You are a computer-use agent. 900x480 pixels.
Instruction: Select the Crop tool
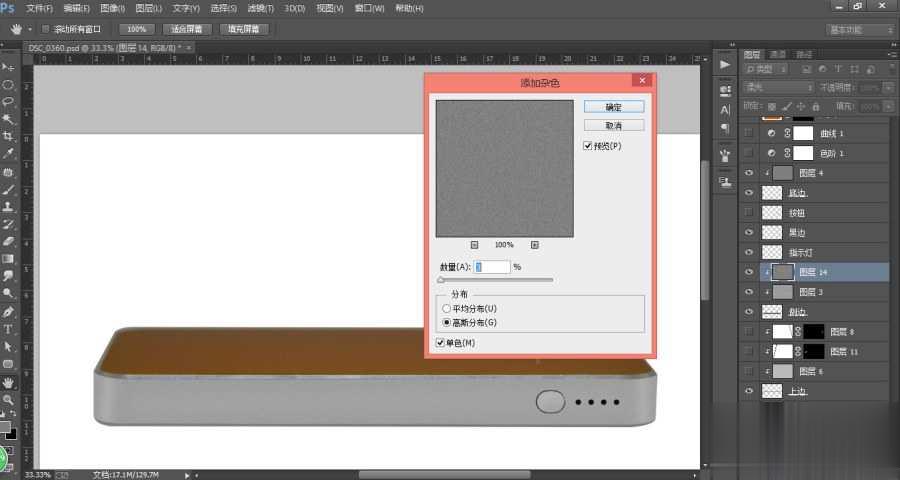pyautogui.click(x=8, y=136)
